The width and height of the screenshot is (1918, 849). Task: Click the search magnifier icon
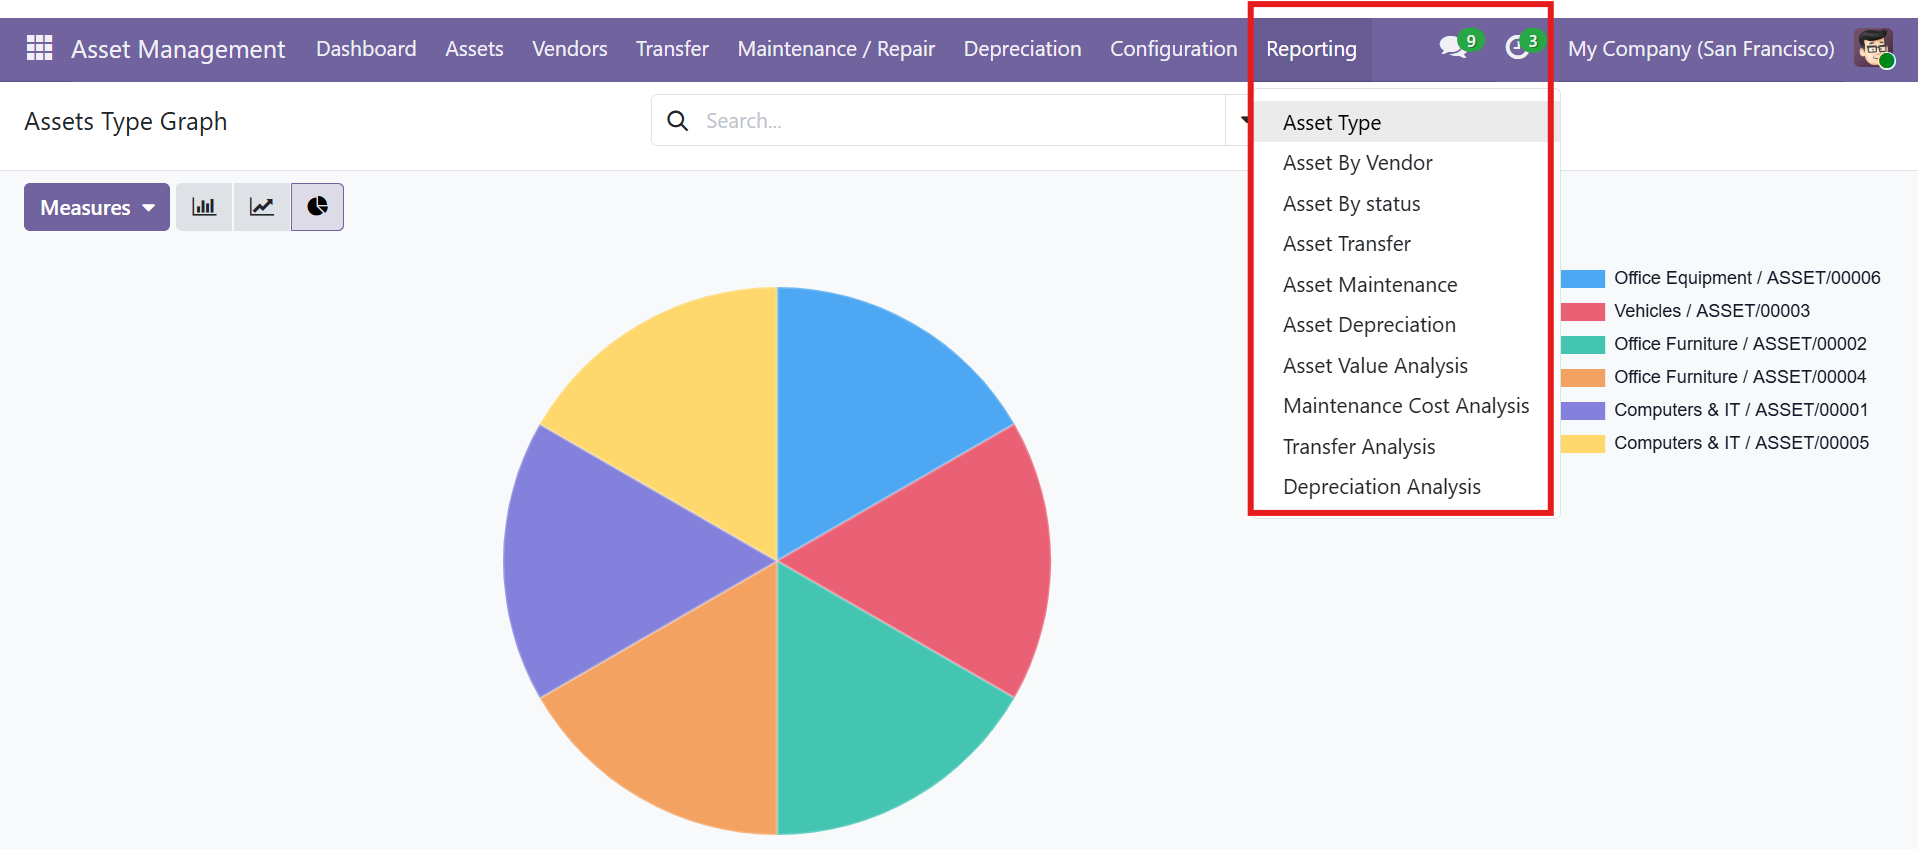pos(678,121)
